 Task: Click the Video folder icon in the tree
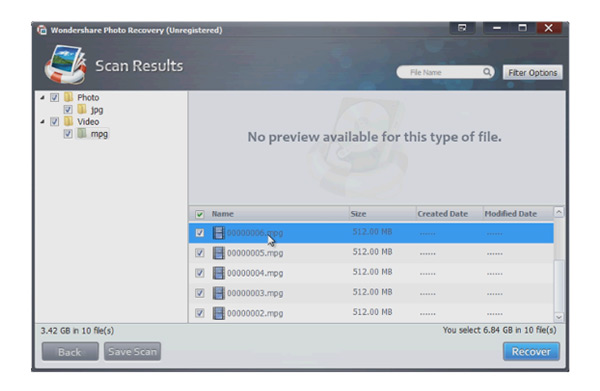pos(68,121)
